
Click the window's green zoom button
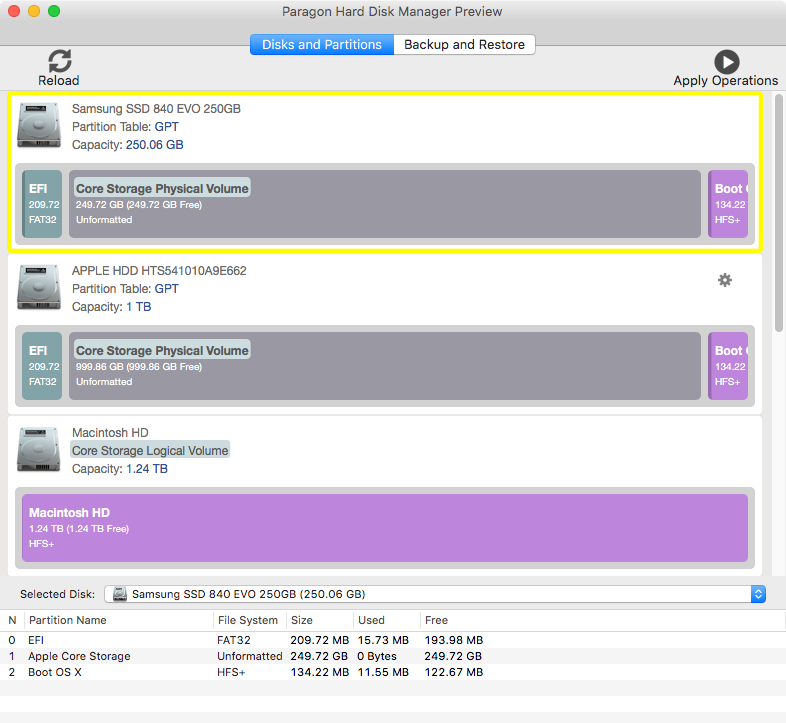pos(54,11)
